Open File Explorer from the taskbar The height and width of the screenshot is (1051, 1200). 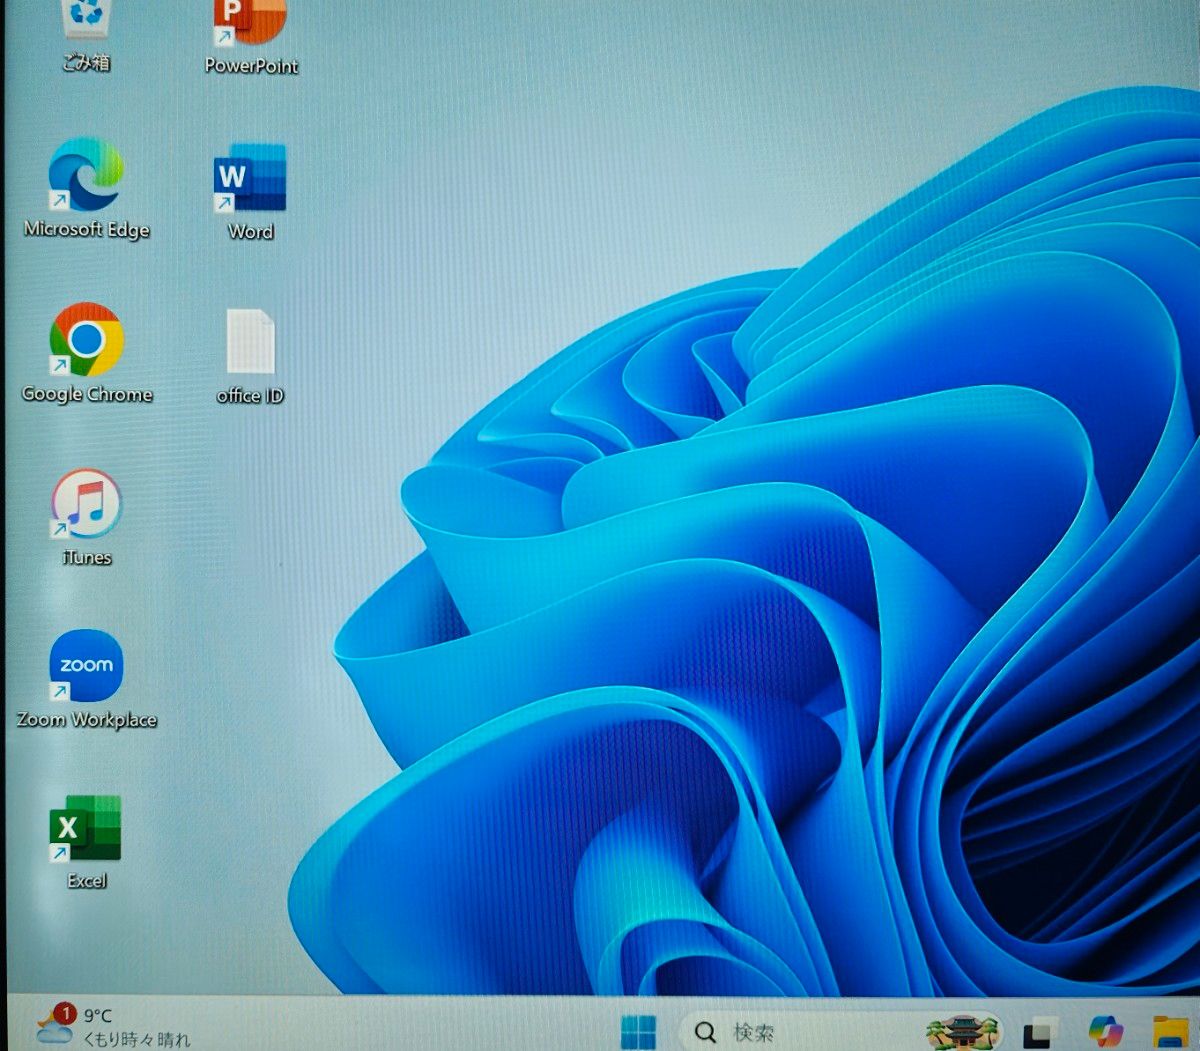pyautogui.click(x=1169, y=1032)
